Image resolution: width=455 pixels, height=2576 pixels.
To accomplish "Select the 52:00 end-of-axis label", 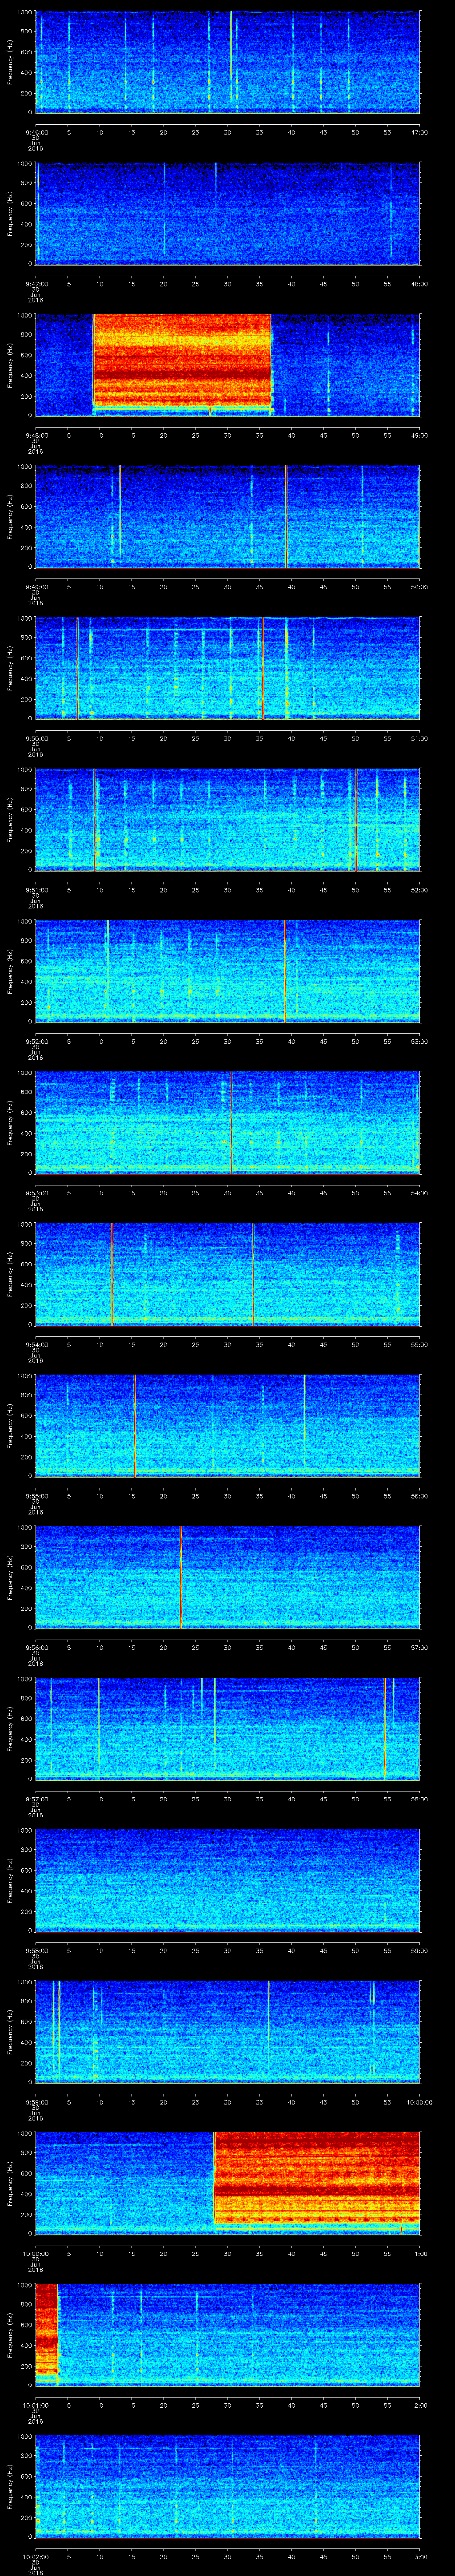I will 419,890.
